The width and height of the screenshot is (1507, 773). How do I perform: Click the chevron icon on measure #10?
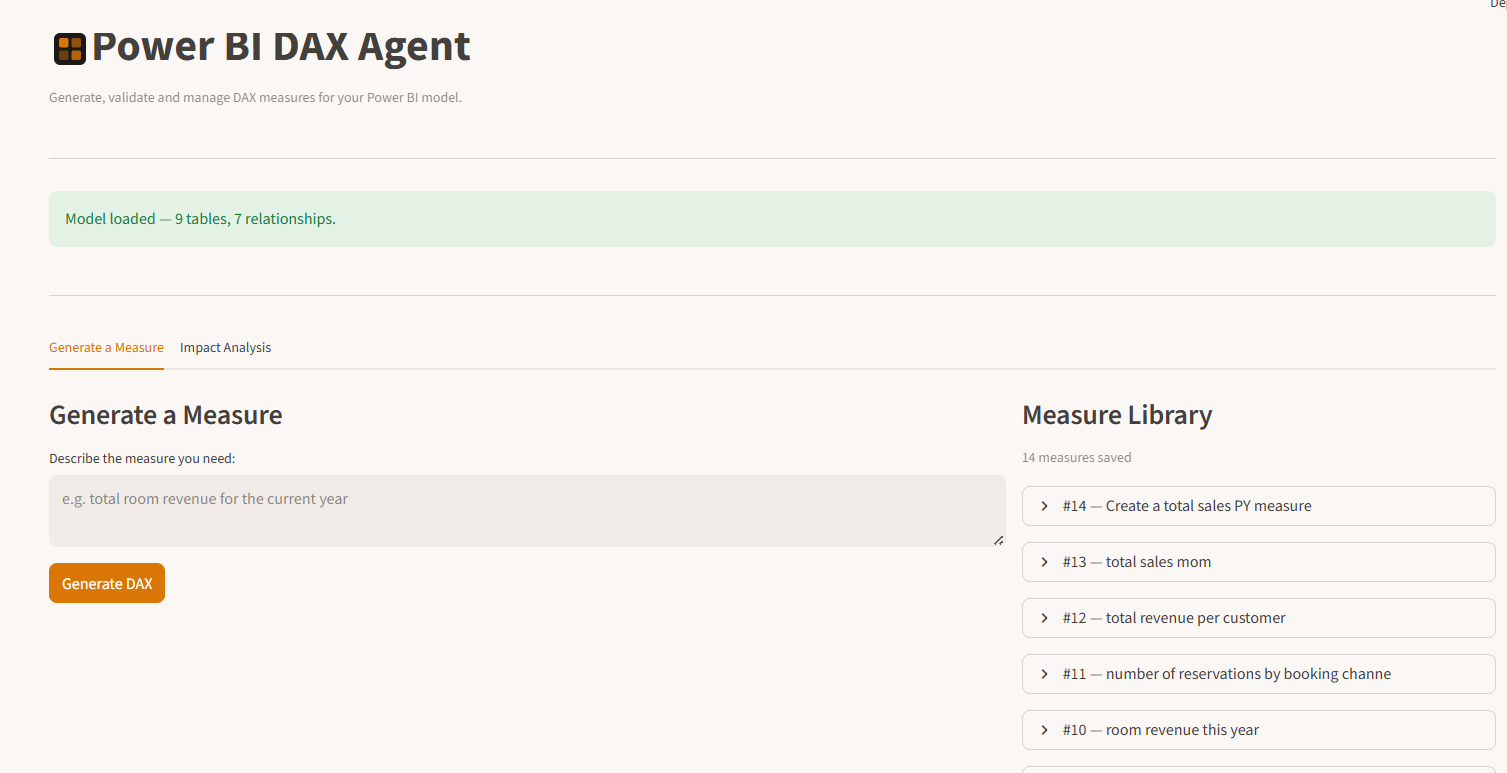(1044, 729)
